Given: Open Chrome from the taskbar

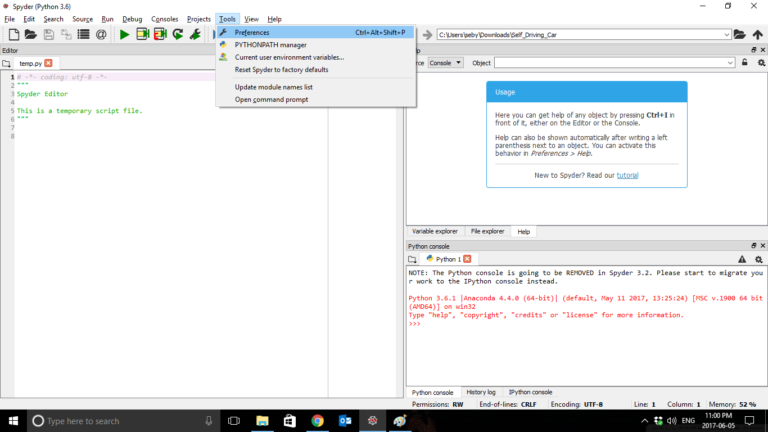Looking at the screenshot, I should 317,421.
